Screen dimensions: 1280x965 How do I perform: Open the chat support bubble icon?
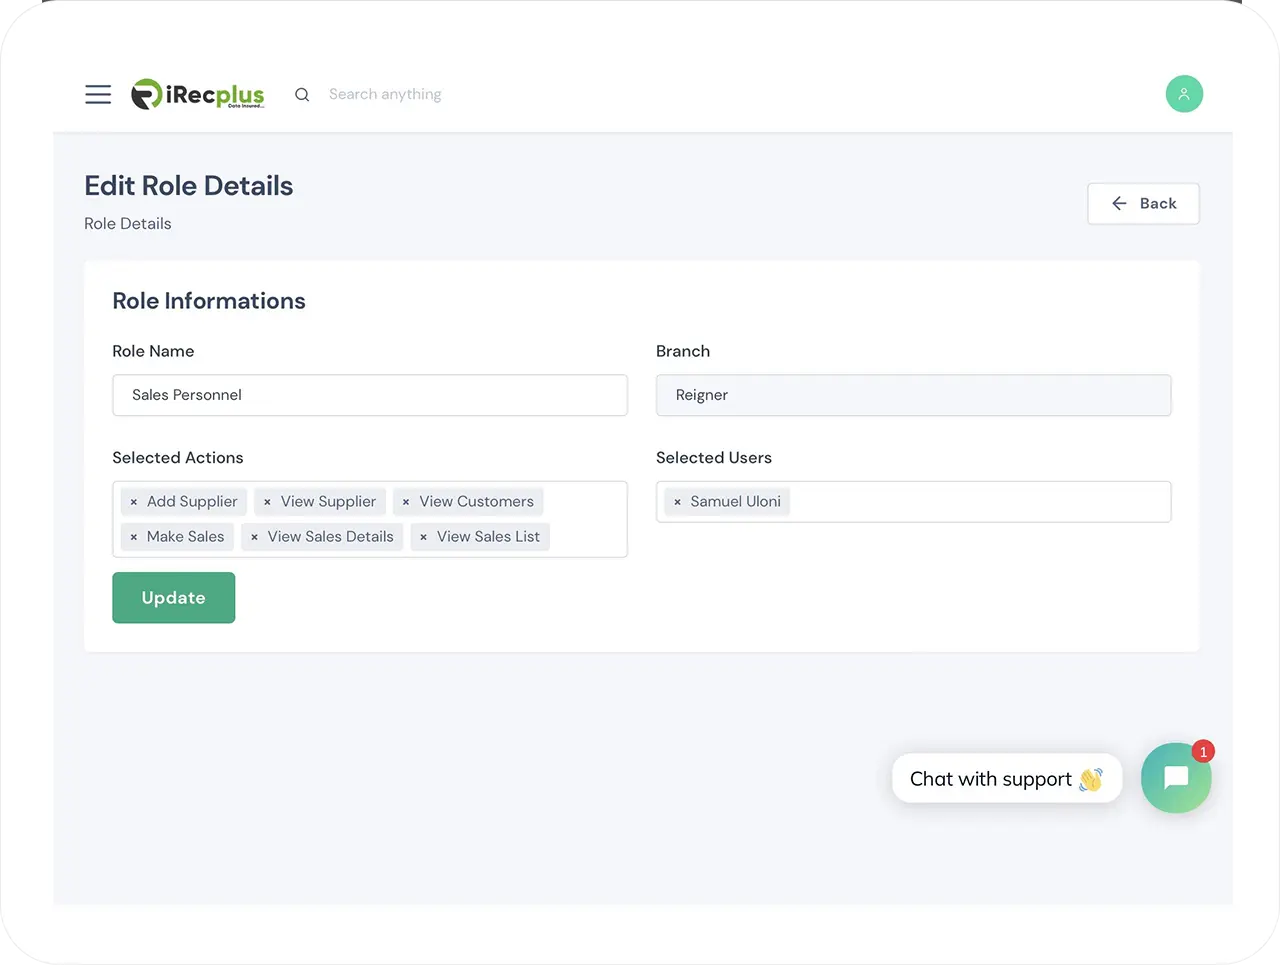click(1176, 778)
